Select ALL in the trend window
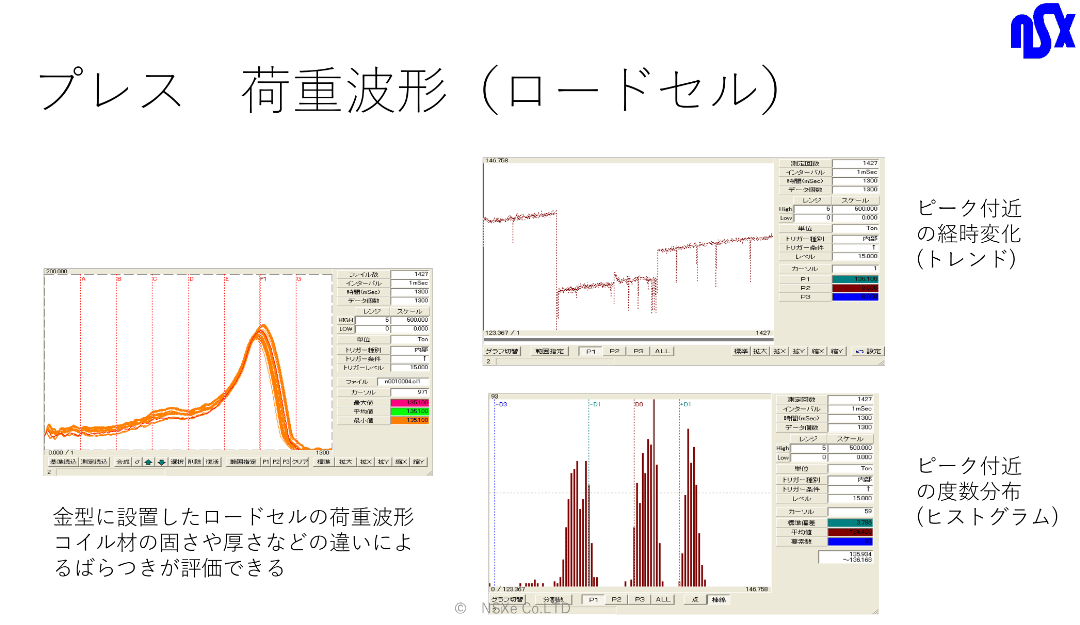Viewport: 1080px width, 625px height. [661, 351]
